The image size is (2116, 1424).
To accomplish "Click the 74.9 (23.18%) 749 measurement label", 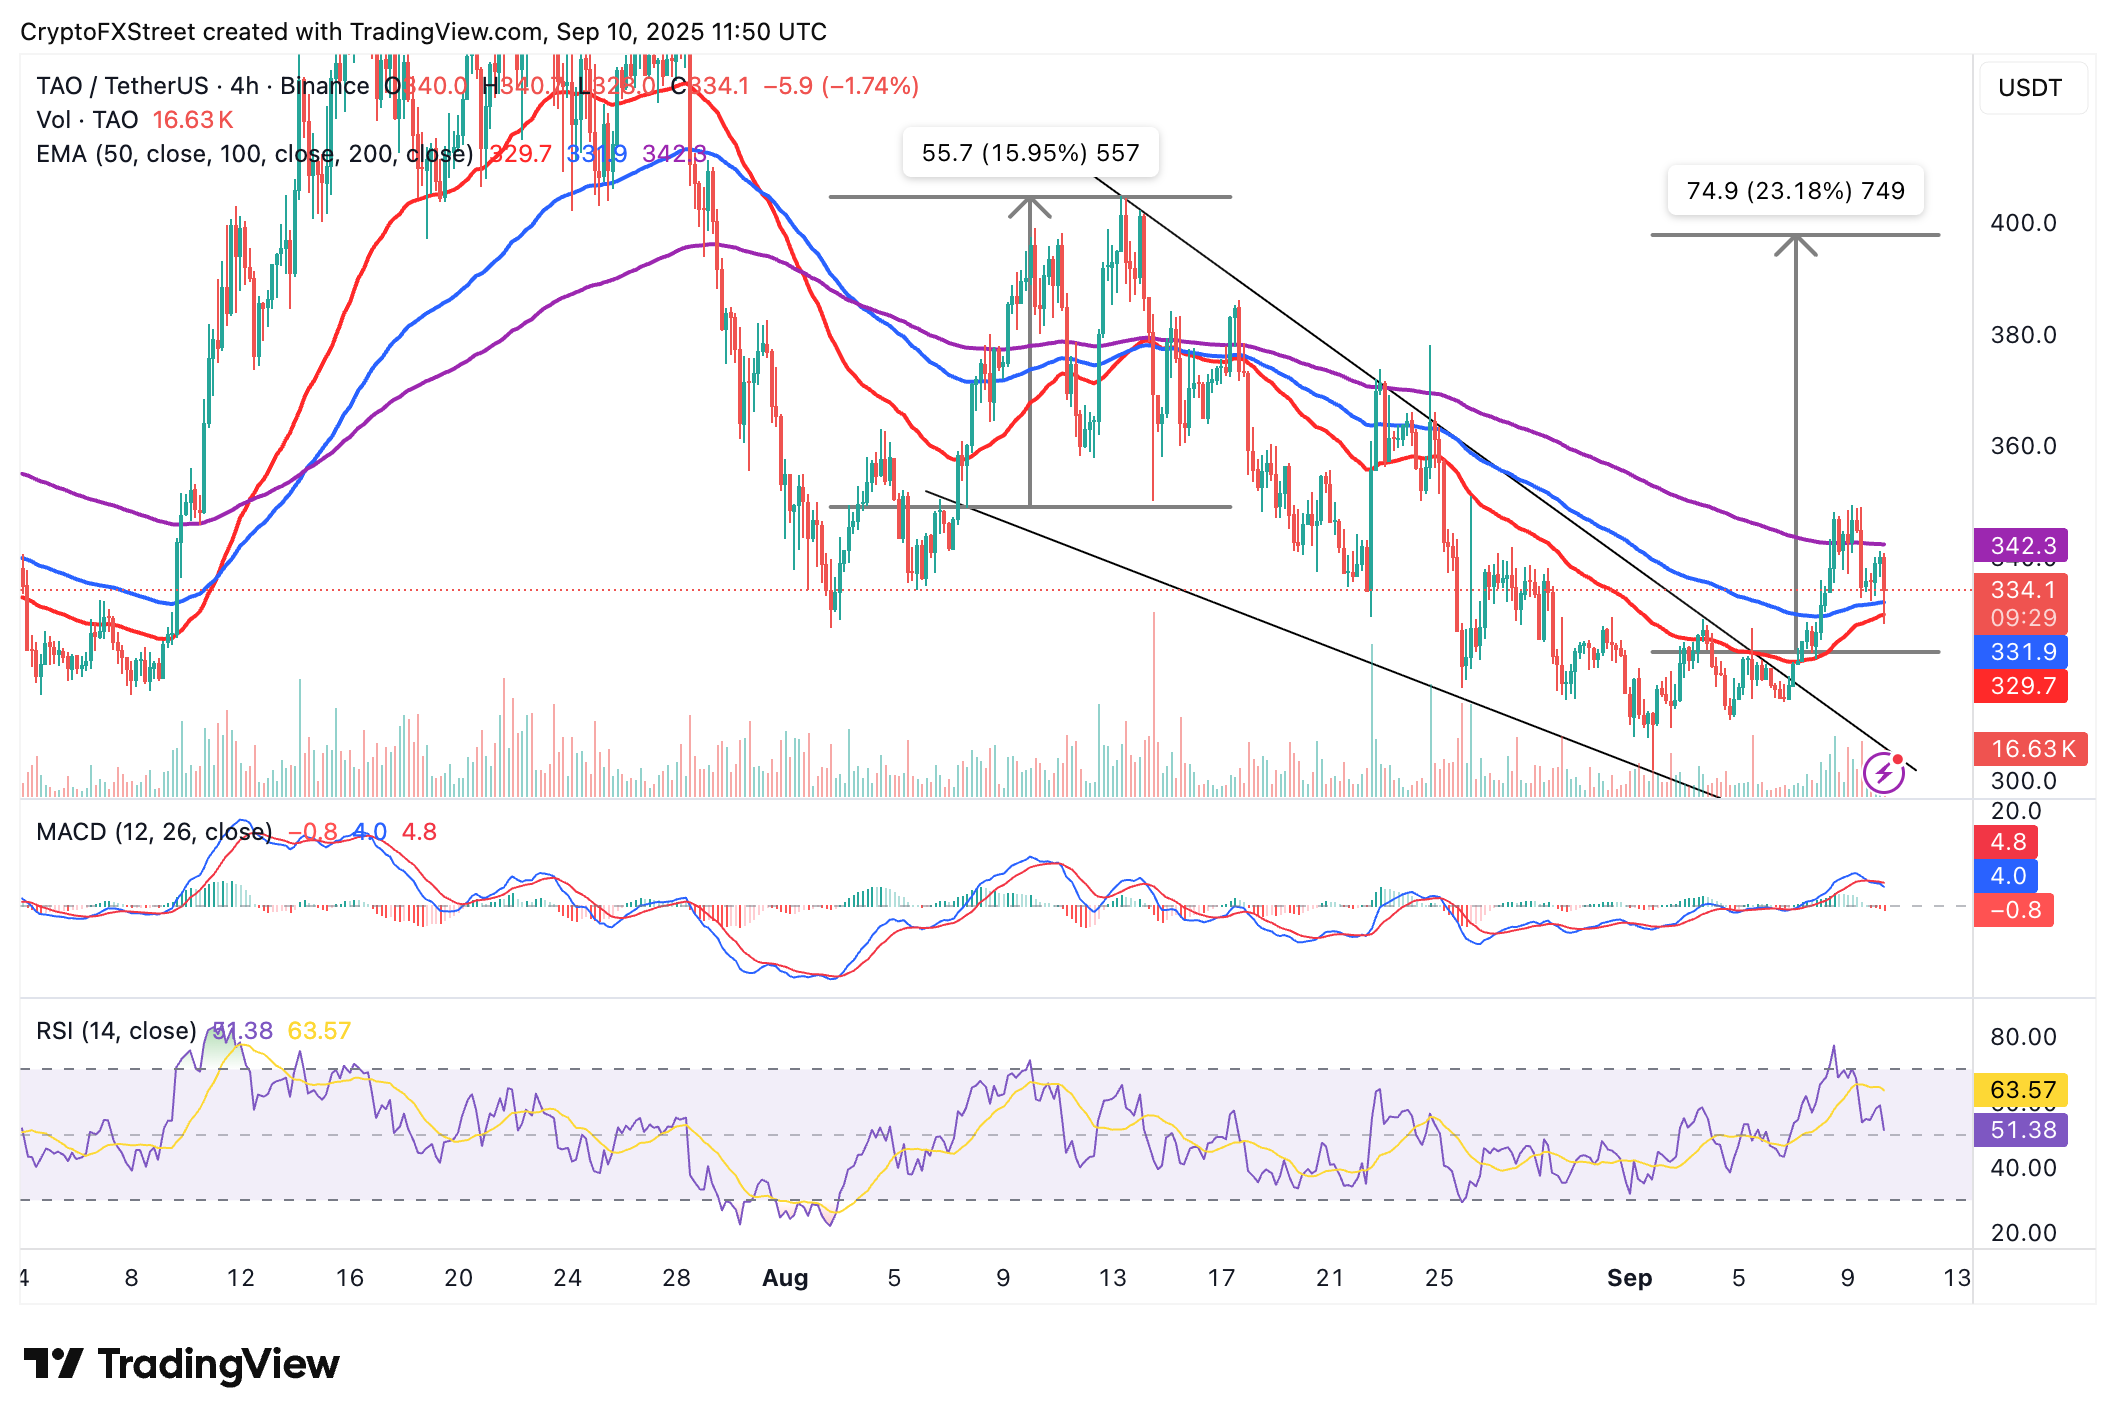I will coord(1795,191).
